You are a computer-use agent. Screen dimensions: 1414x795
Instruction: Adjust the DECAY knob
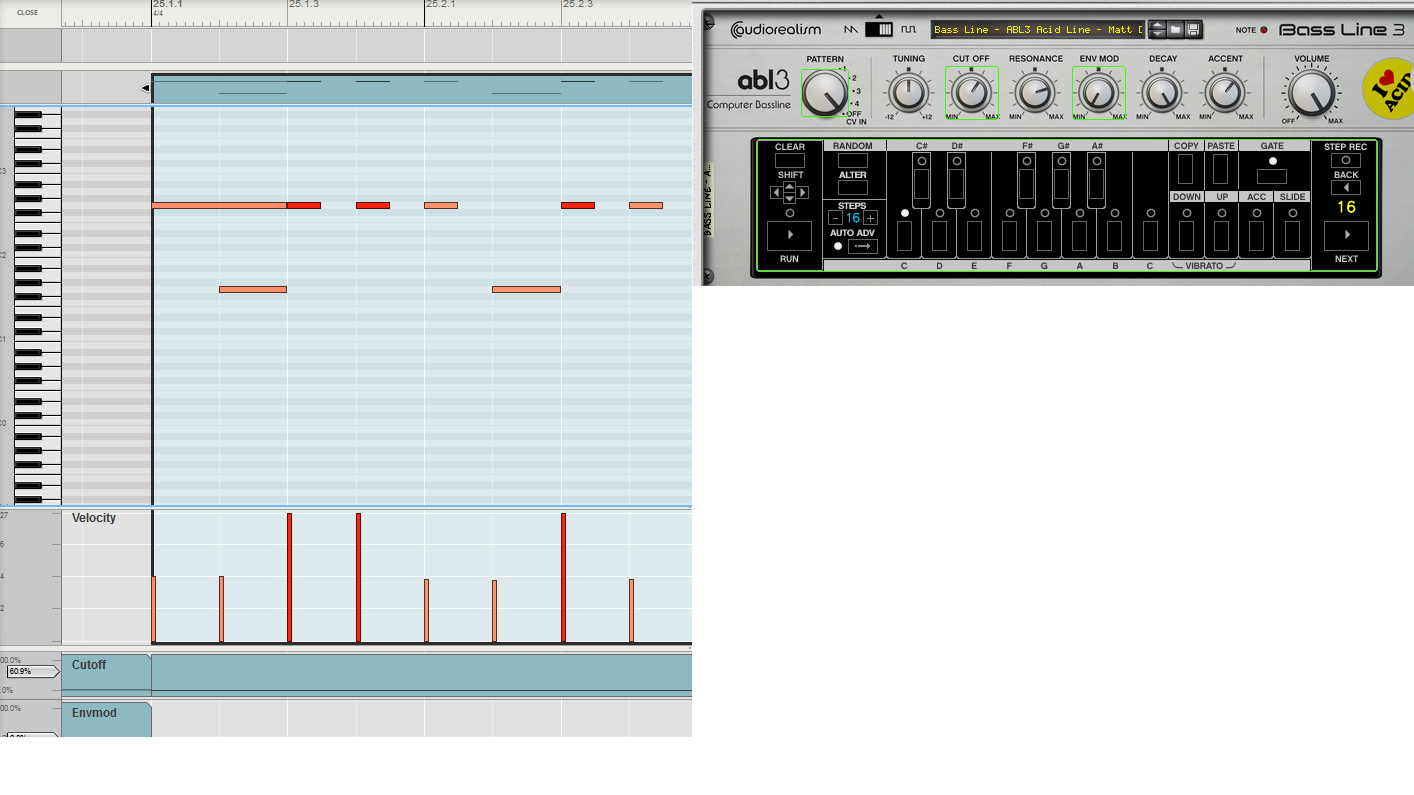(1162, 93)
